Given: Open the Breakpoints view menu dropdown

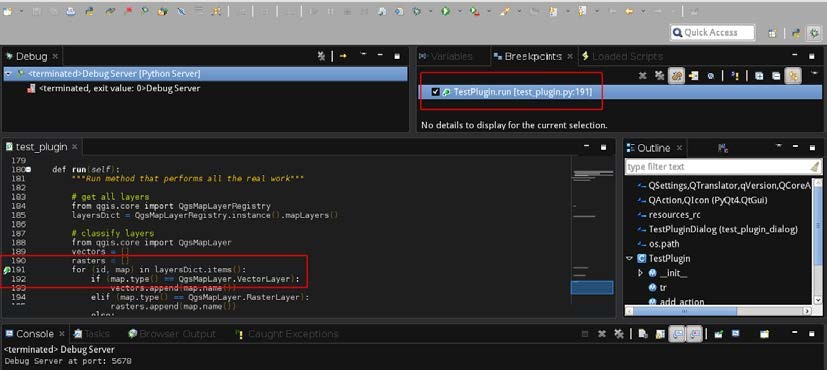Looking at the screenshot, I should [x=814, y=73].
